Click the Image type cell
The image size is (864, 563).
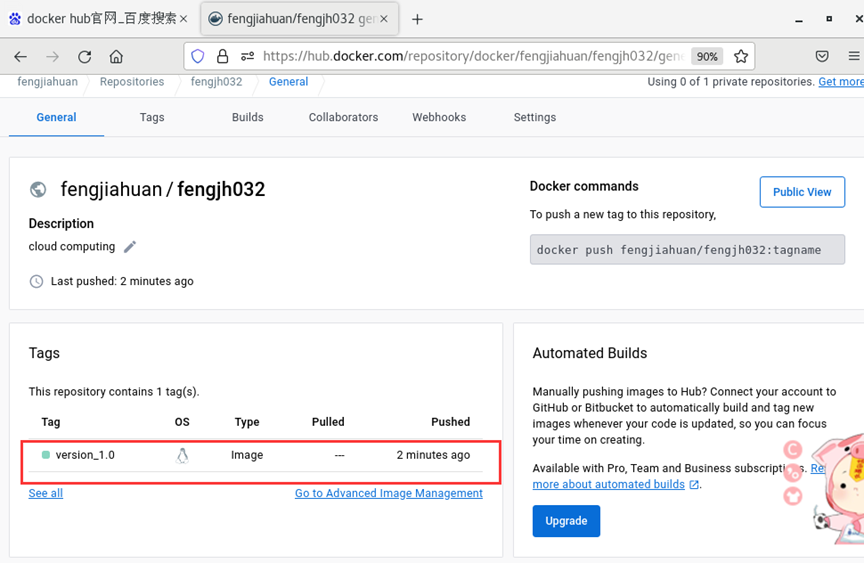247,455
